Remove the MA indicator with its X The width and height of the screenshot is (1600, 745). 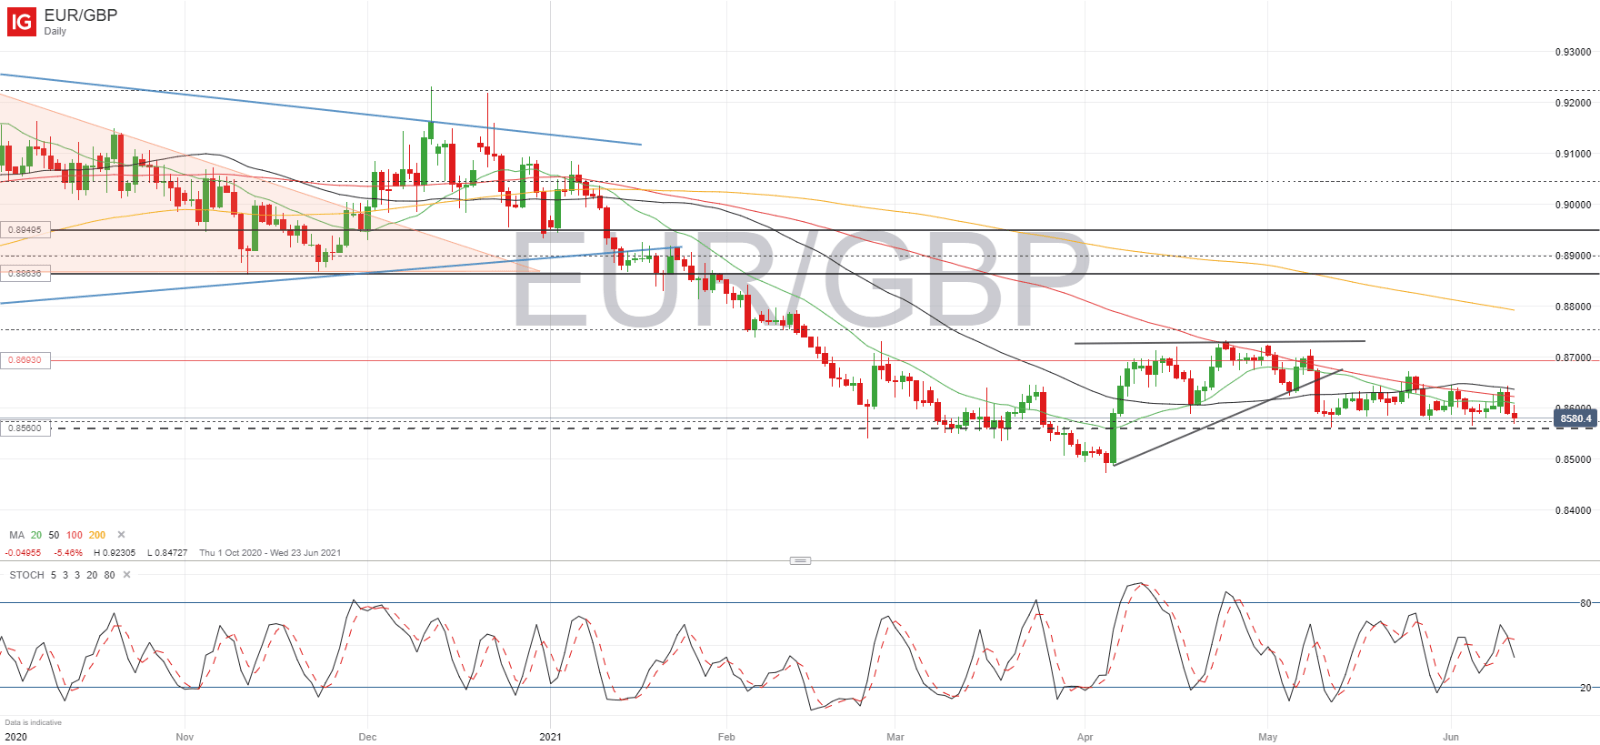pos(121,535)
